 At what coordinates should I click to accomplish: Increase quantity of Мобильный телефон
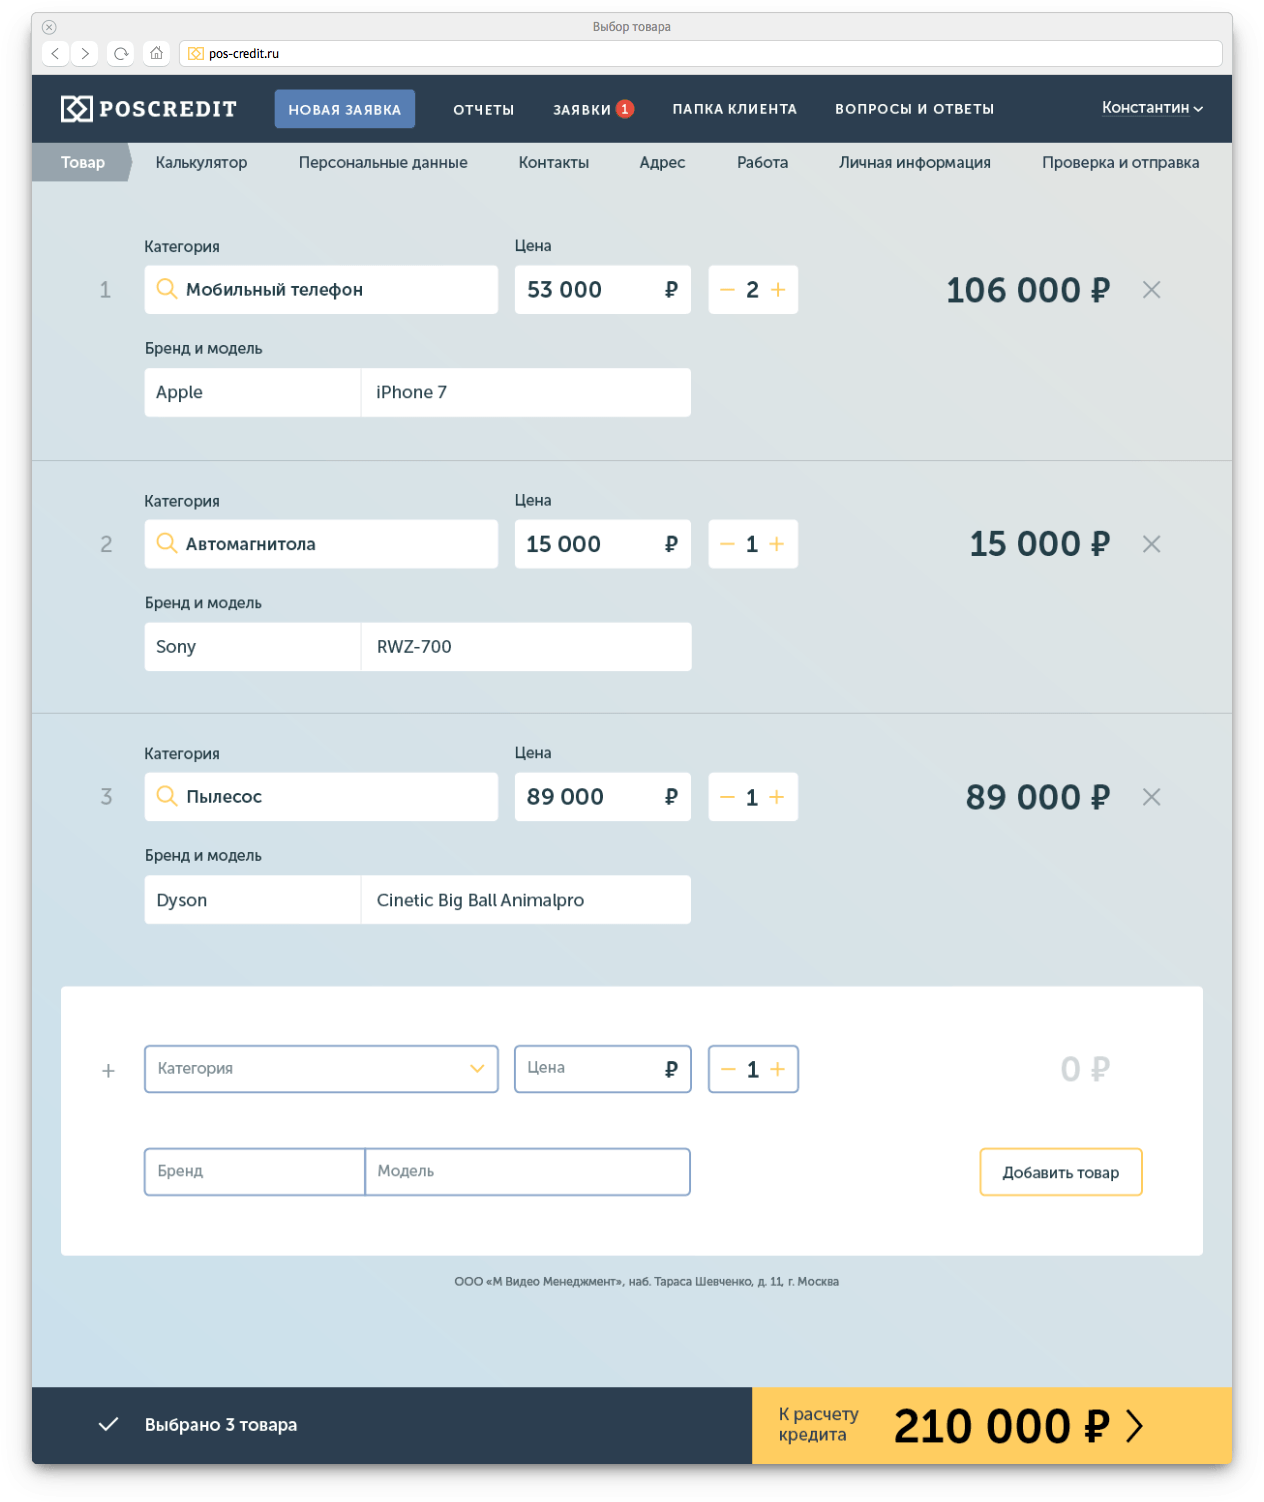[778, 290]
